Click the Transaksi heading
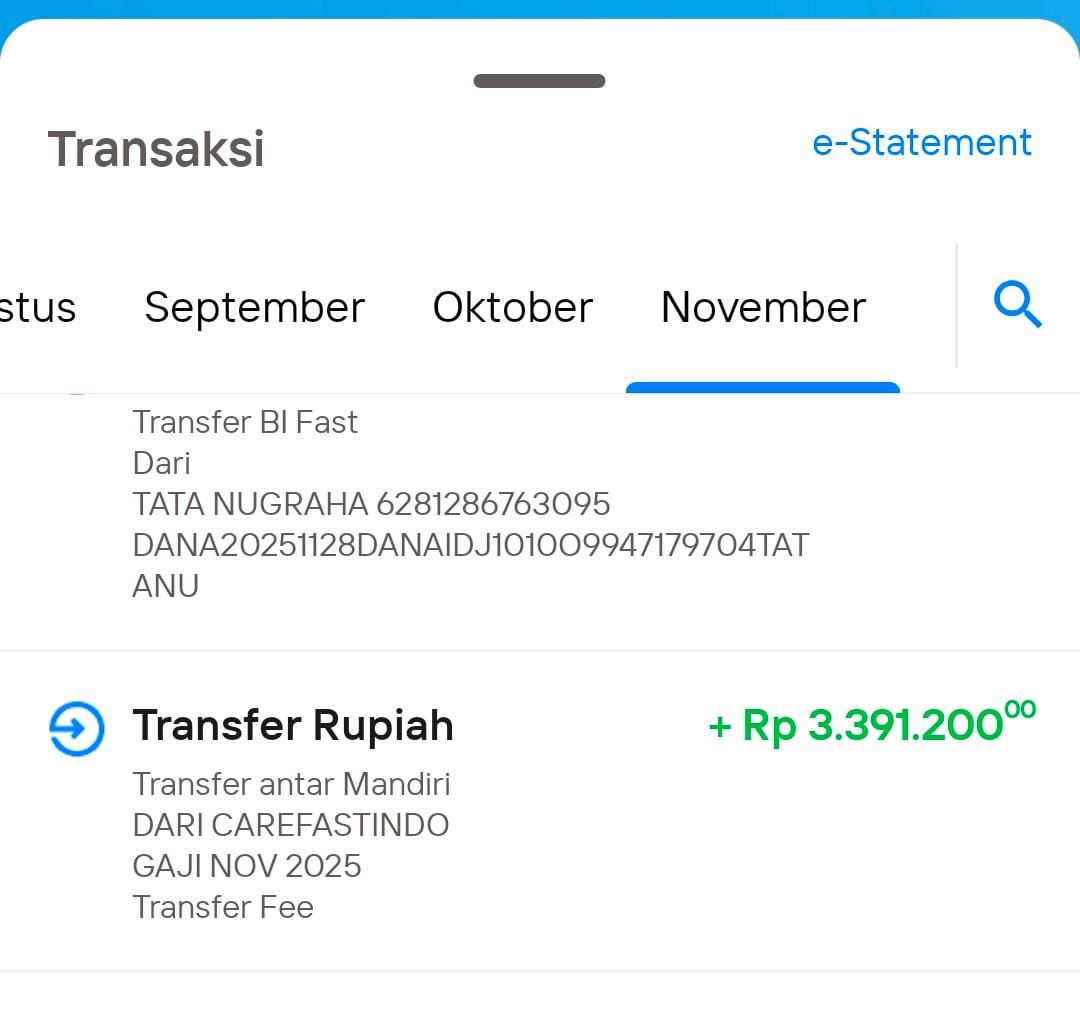This screenshot has height=1024, width=1080. pos(156,149)
